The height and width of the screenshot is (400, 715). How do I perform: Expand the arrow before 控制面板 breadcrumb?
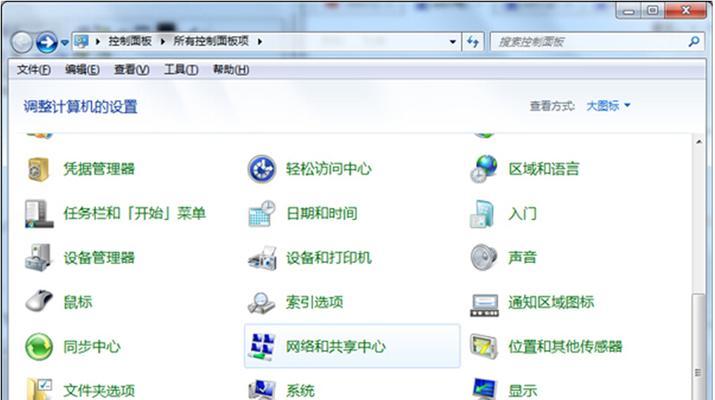coord(98,42)
